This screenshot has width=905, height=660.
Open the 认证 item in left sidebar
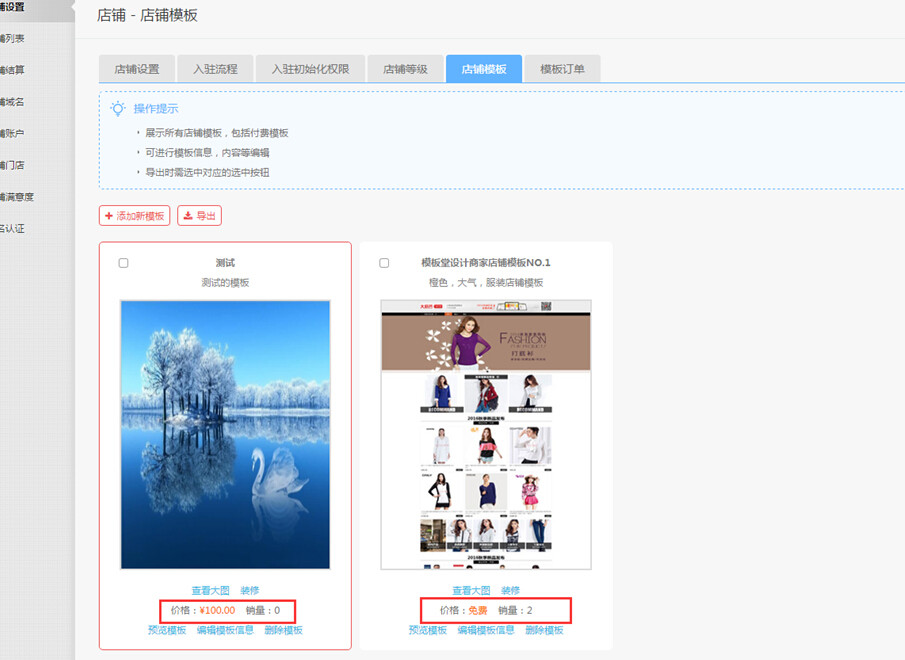coord(12,229)
